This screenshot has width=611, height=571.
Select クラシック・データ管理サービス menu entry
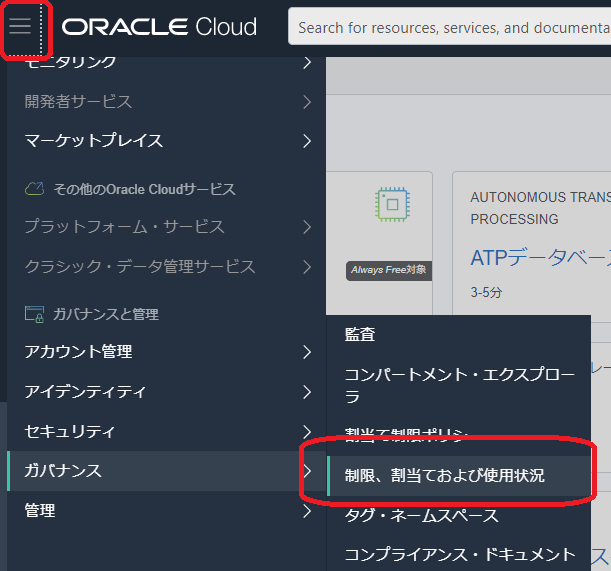[x=140, y=267]
